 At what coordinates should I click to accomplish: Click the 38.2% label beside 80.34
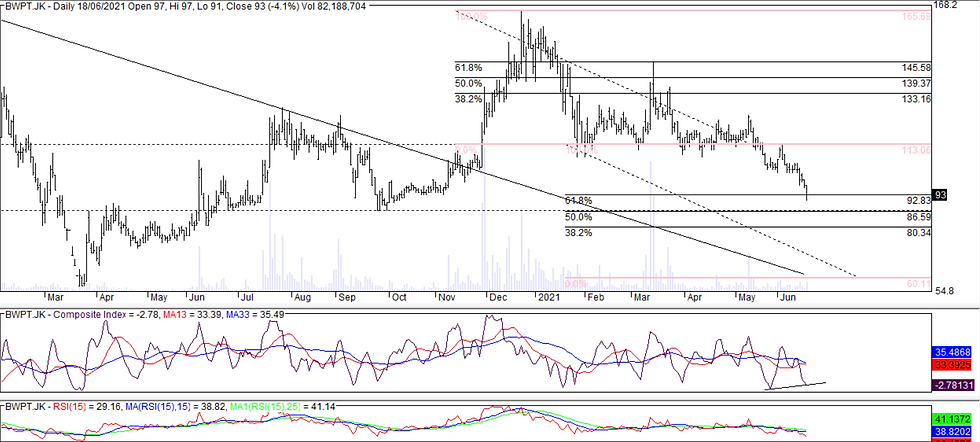click(578, 233)
